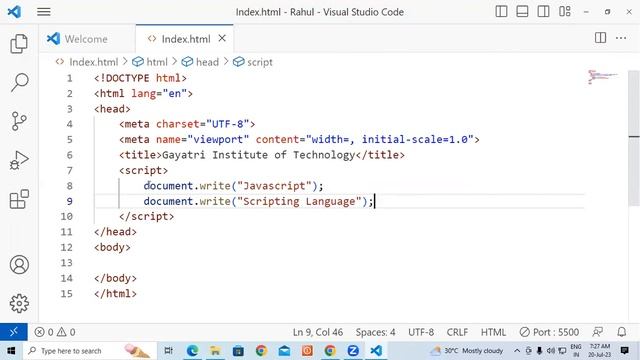
Task: Open the Action Center notification icon
Action: click(x=624, y=350)
